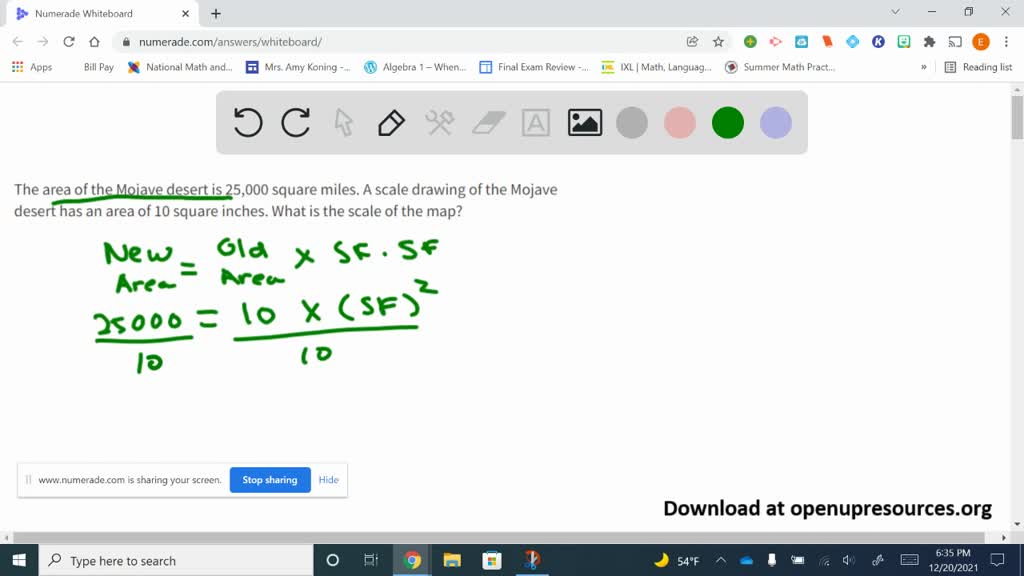Viewport: 1024px width, 576px height.
Task: Click the undo arrow in whiteboard toolbar
Action: 248,123
